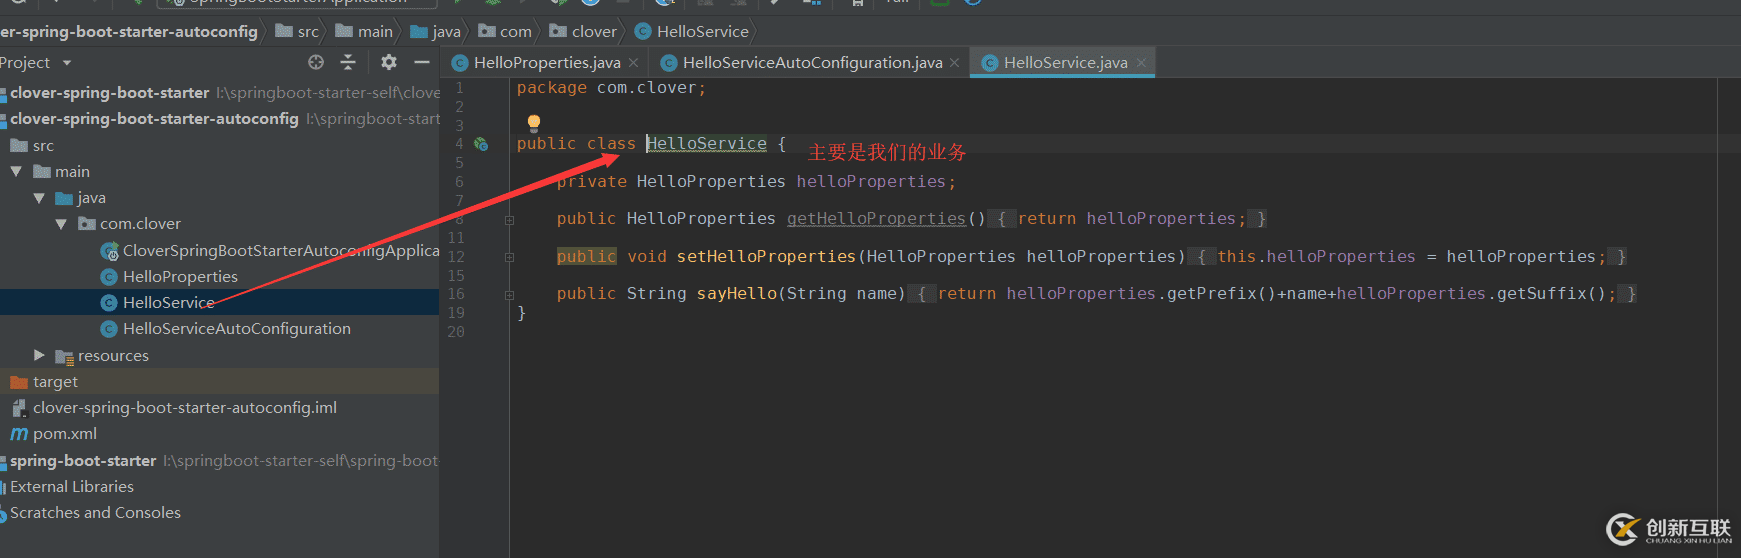The width and height of the screenshot is (1741, 558).
Task: Unfold the sayHello method in gutter
Action: (x=509, y=294)
